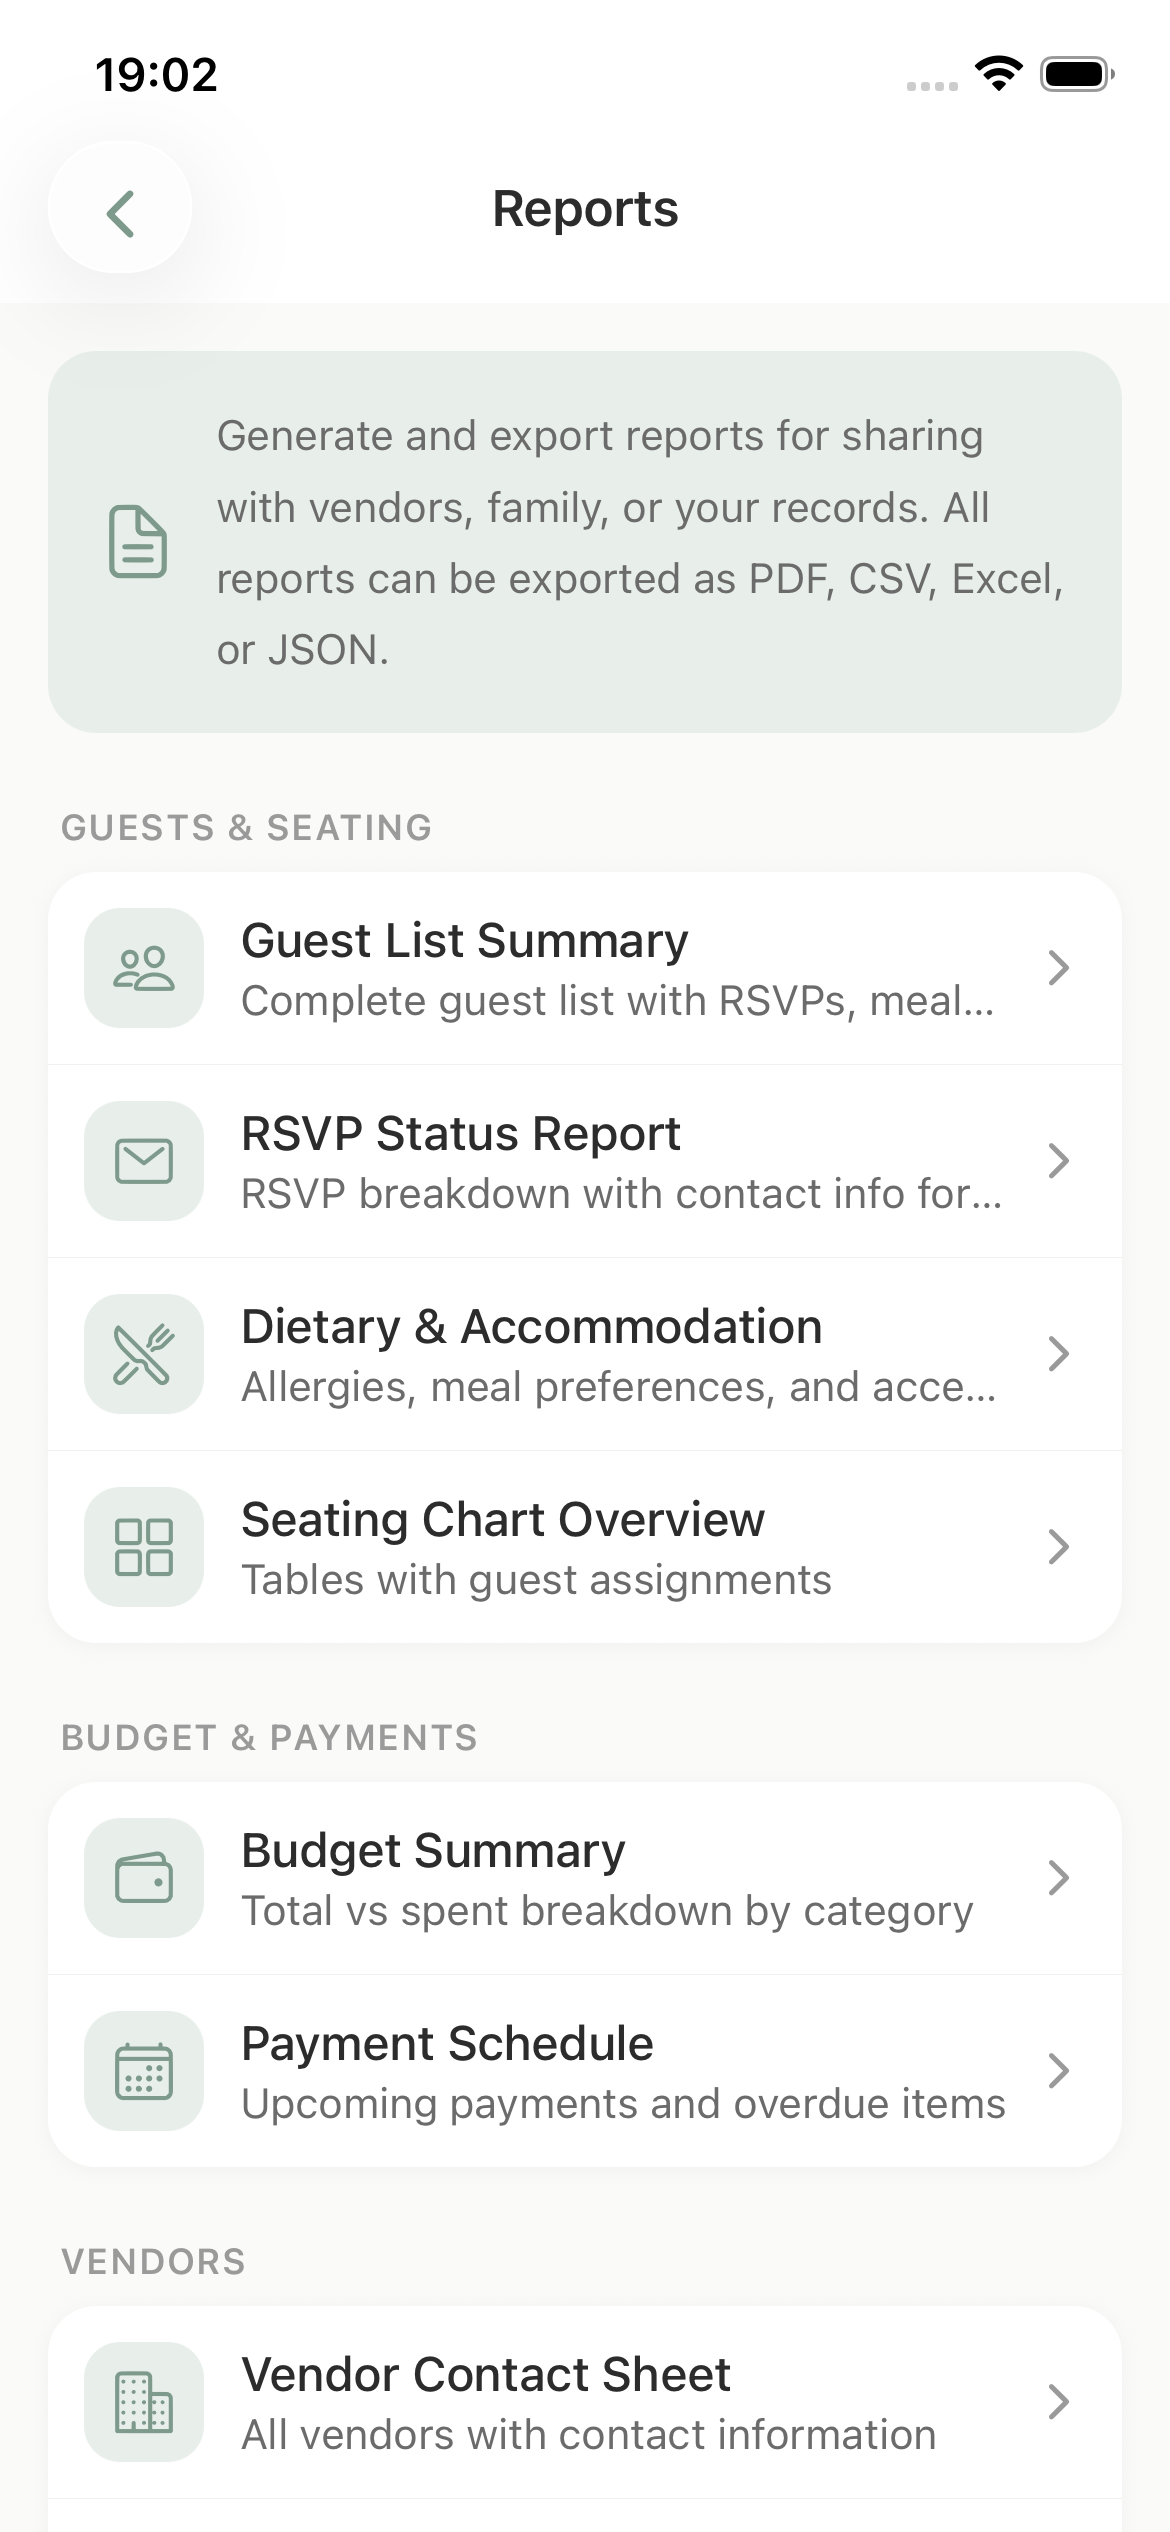Expand Guest List Summary using its chevron

[x=1058, y=968]
